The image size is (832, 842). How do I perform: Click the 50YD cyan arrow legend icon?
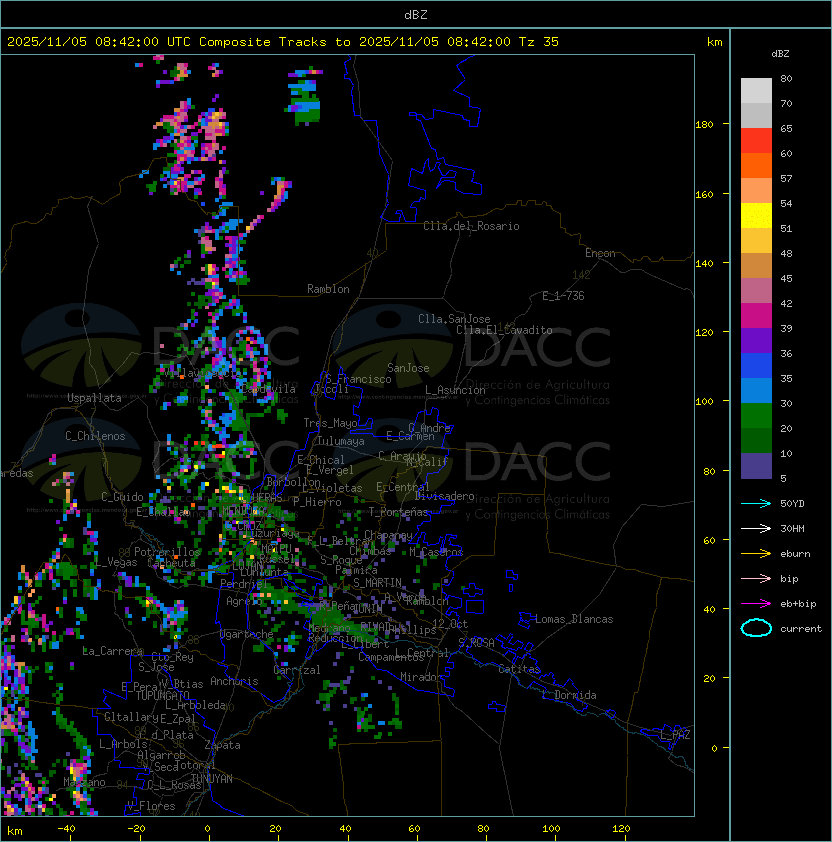coord(756,503)
